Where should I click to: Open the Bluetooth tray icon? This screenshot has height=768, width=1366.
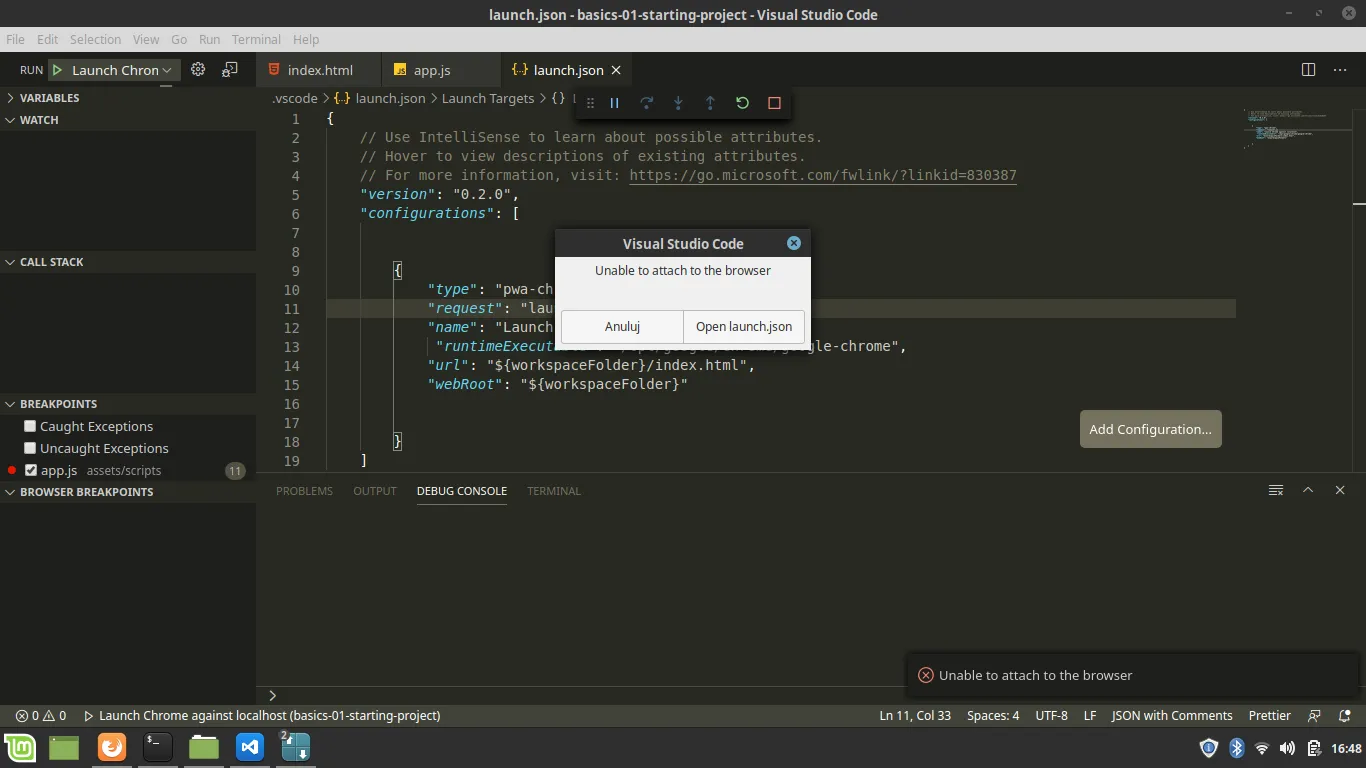pos(1236,748)
